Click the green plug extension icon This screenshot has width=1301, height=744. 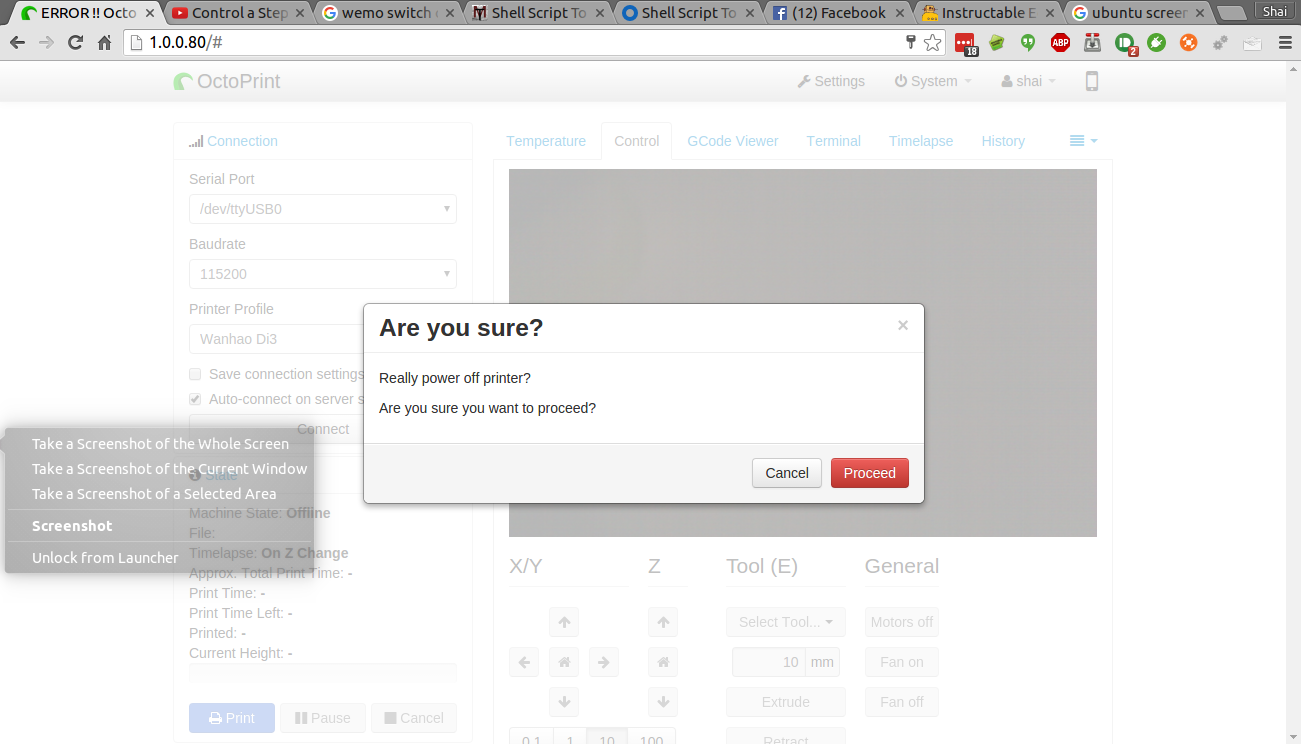coord(1156,43)
